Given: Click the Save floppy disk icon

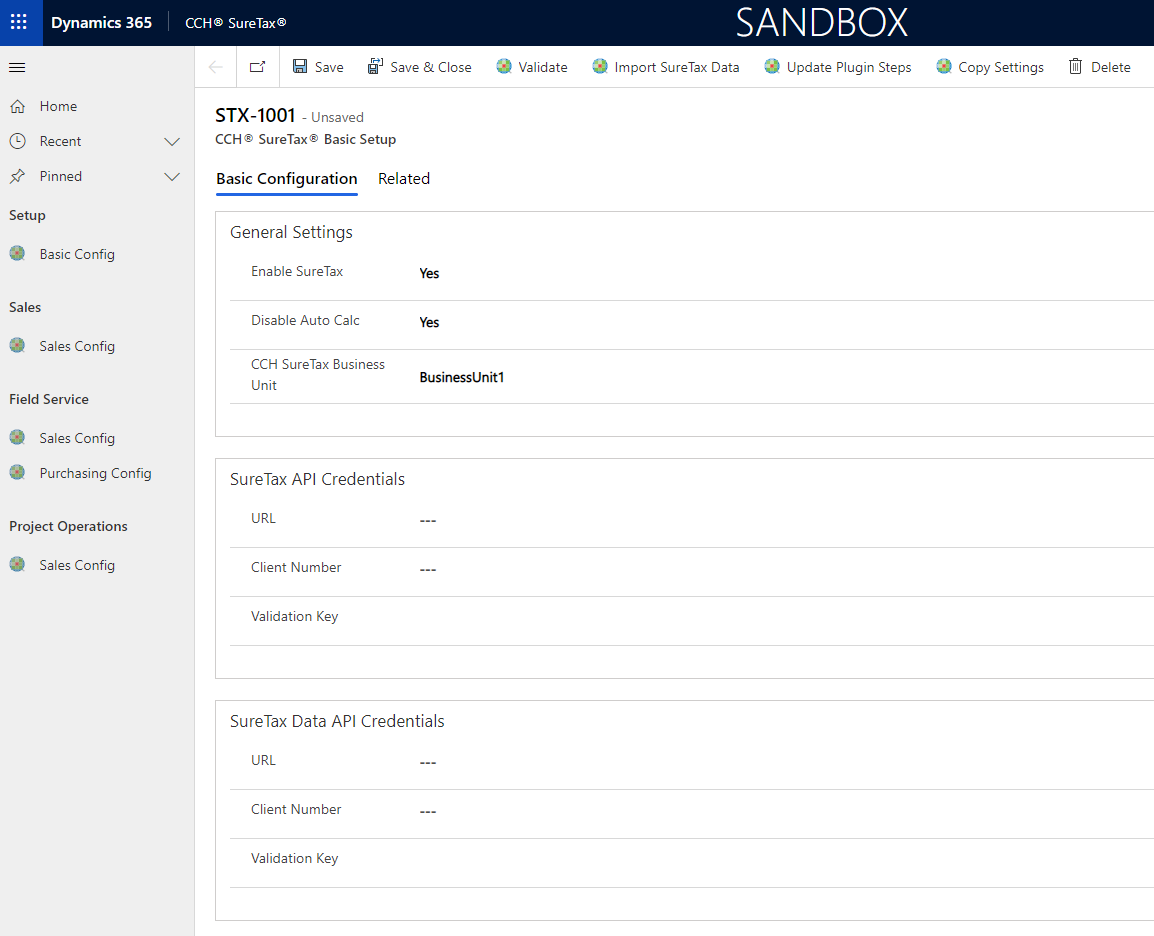Looking at the screenshot, I should pos(300,67).
